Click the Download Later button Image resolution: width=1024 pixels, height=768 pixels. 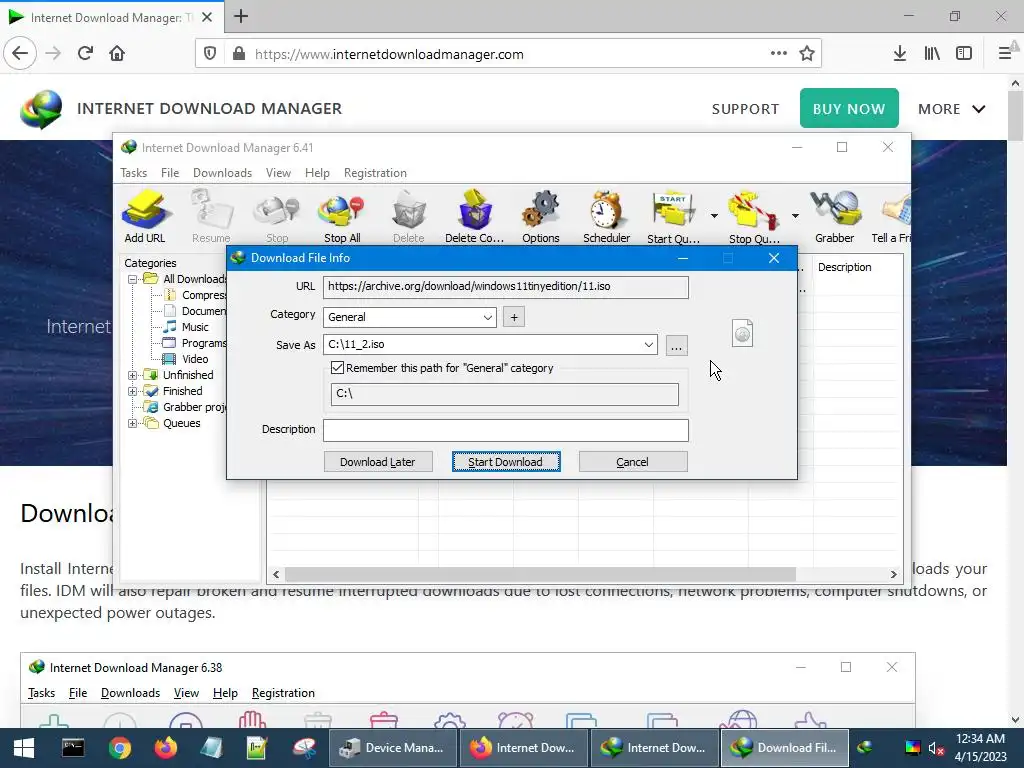377,462
